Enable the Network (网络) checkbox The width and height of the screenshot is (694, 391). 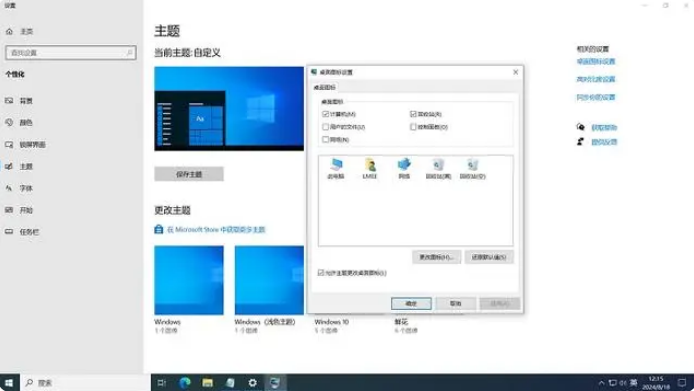pos(326,139)
